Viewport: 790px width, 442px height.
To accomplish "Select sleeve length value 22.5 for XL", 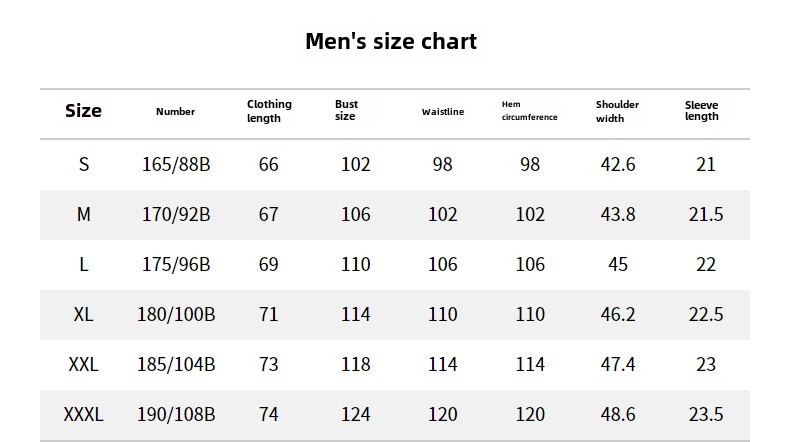I will point(706,315).
